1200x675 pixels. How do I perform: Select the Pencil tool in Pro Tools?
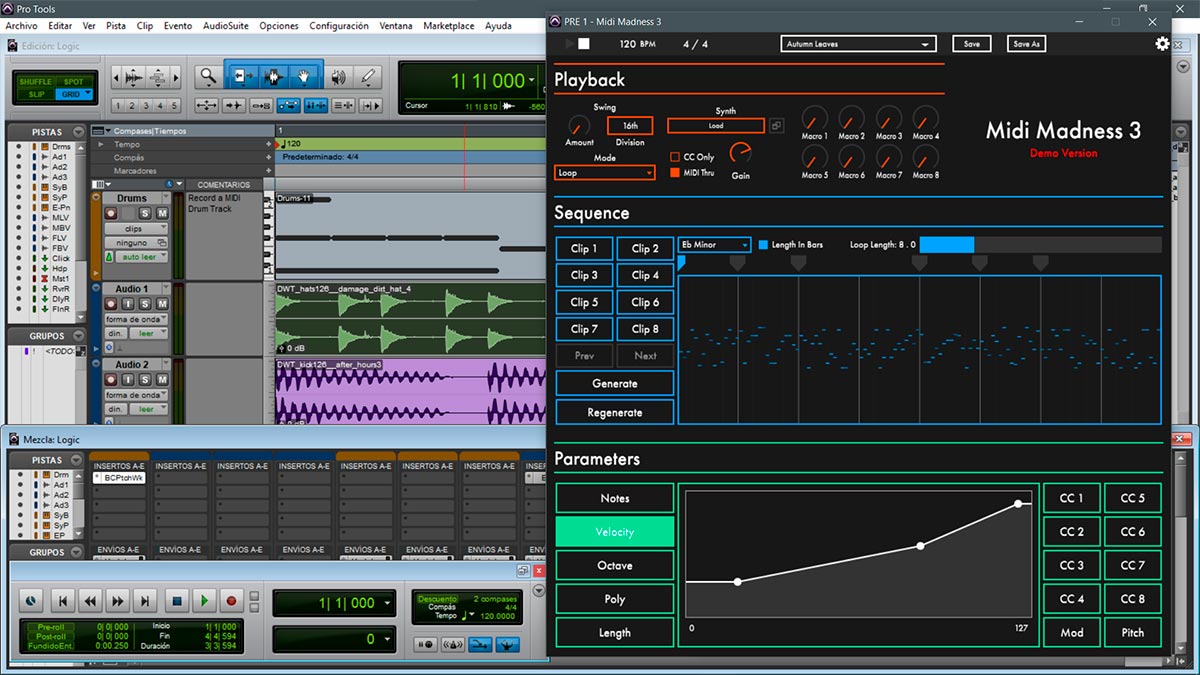(367, 76)
